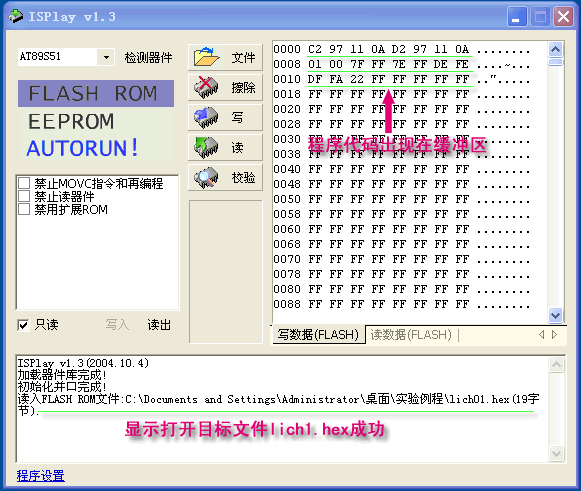581x491 pixels.
Task: Enable 禁止MOVC指令和再编程 checkbox
Action: [24, 183]
